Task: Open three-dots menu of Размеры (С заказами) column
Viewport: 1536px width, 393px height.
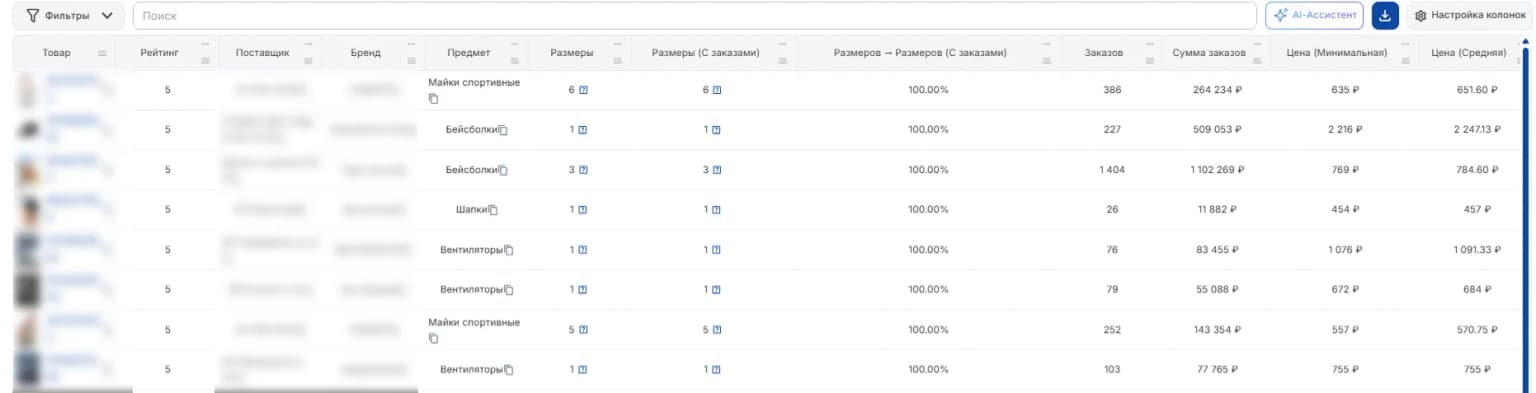Action: coord(783,44)
